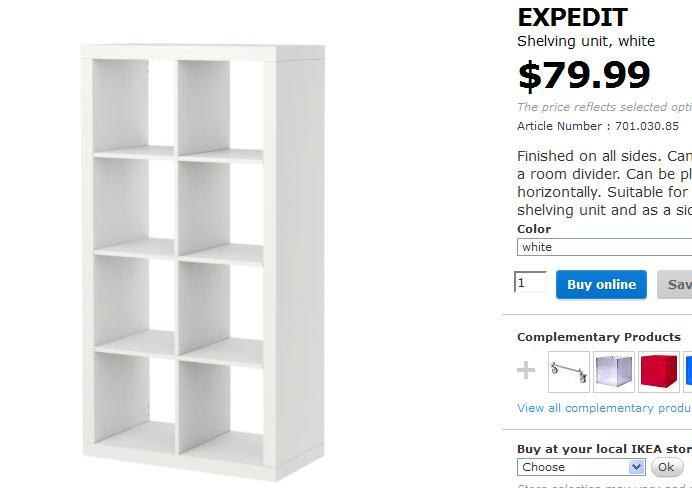Open the Color dropdown showing white

pos(605,247)
